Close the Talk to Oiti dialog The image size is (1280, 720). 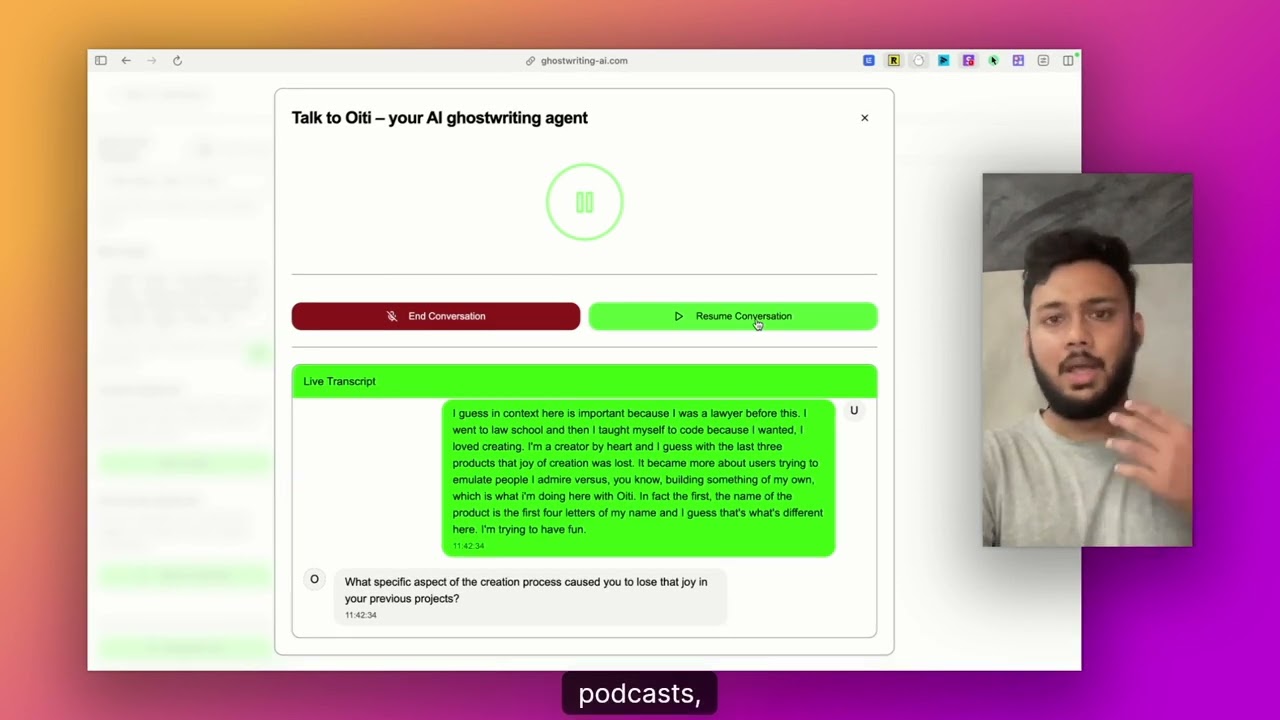[x=865, y=118]
